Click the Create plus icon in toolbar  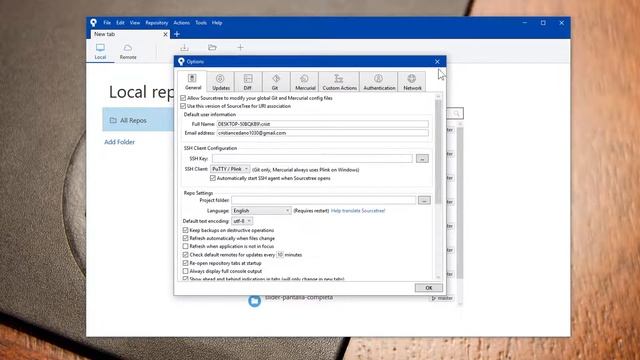(240, 48)
